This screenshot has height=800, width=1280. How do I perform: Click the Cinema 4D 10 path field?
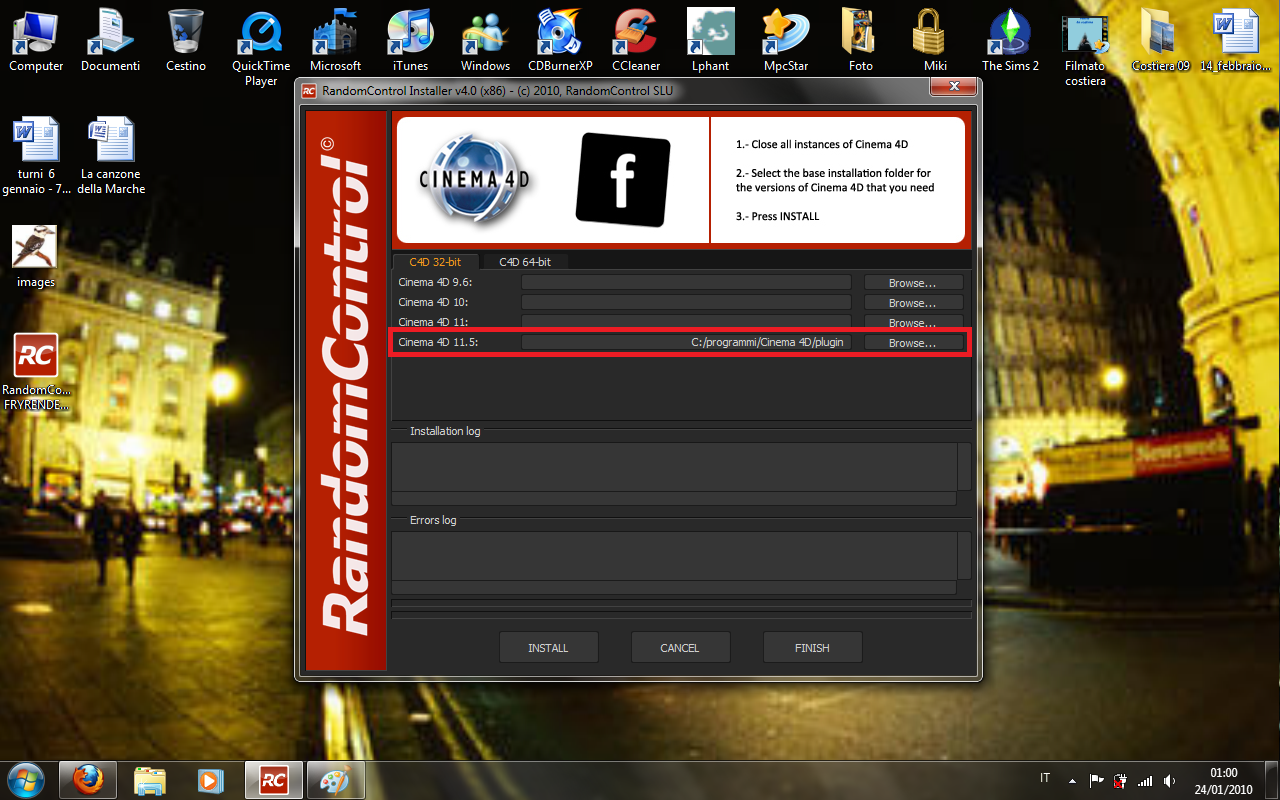686,302
